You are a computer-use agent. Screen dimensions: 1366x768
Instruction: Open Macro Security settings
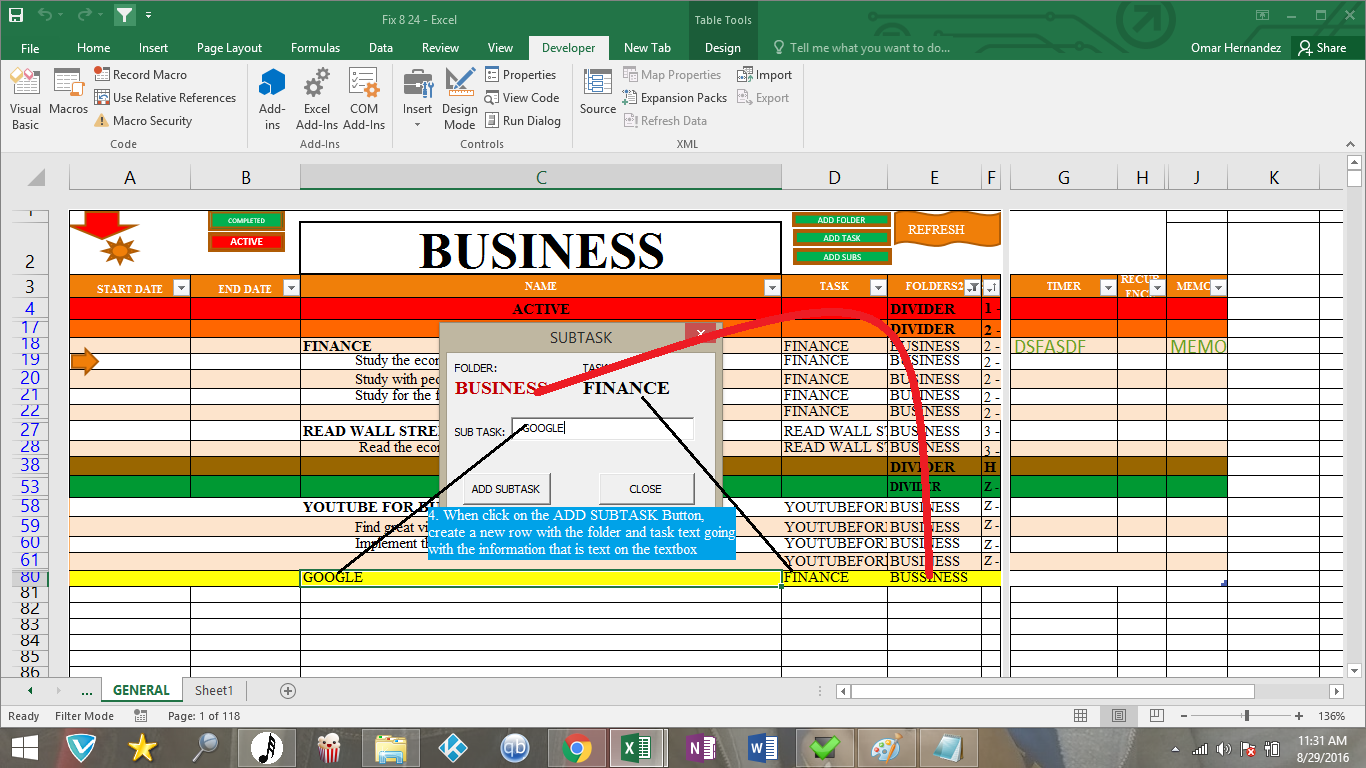tap(143, 121)
